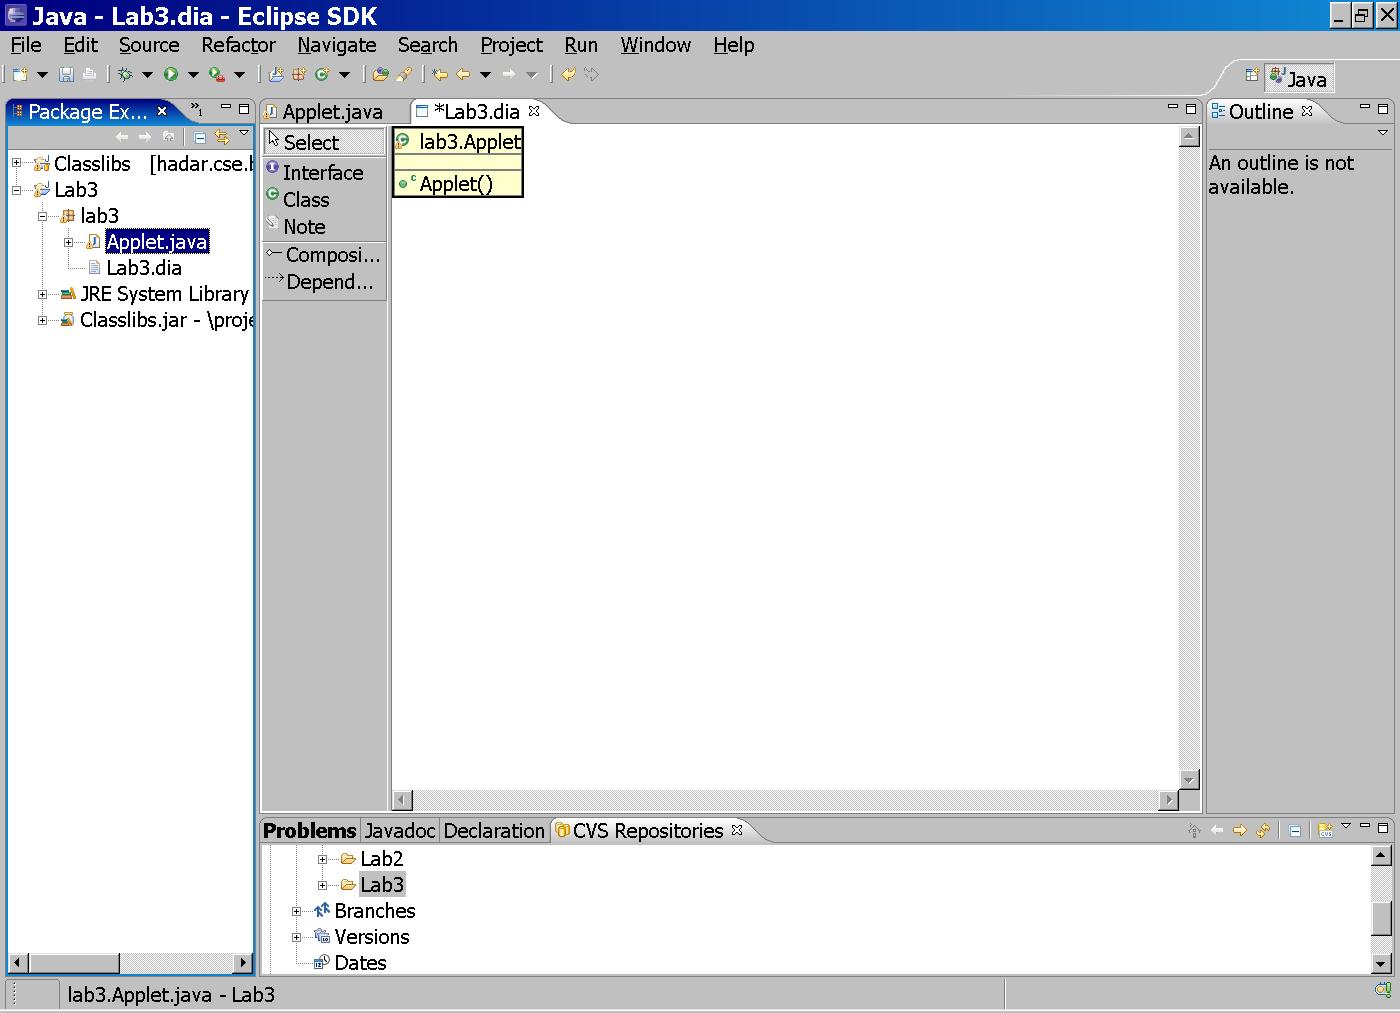Click the Add CVS Repository icon
This screenshot has width=1400, height=1013.
pyautogui.click(x=1325, y=830)
